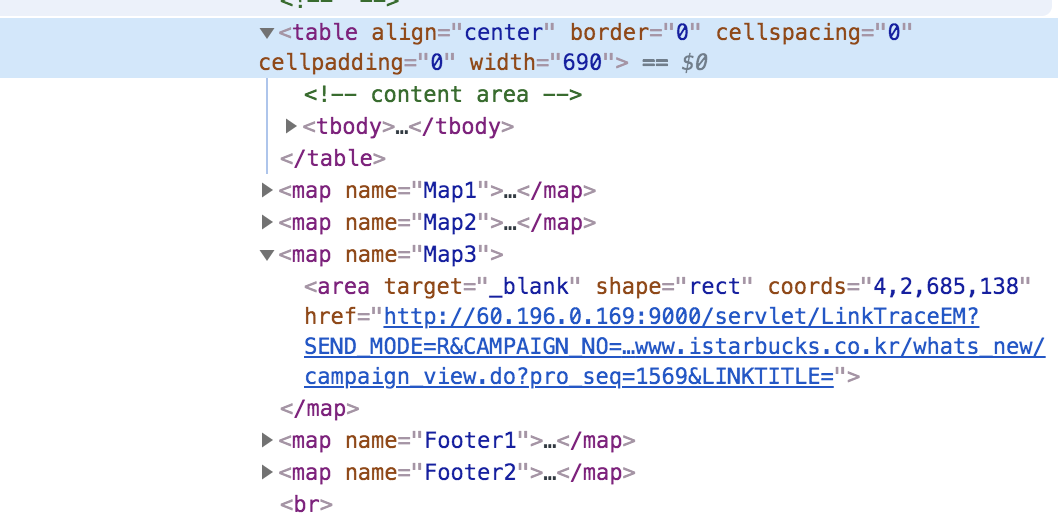1058x524 pixels.
Task: Expand the tbody node
Action: [x=291, y=126]
